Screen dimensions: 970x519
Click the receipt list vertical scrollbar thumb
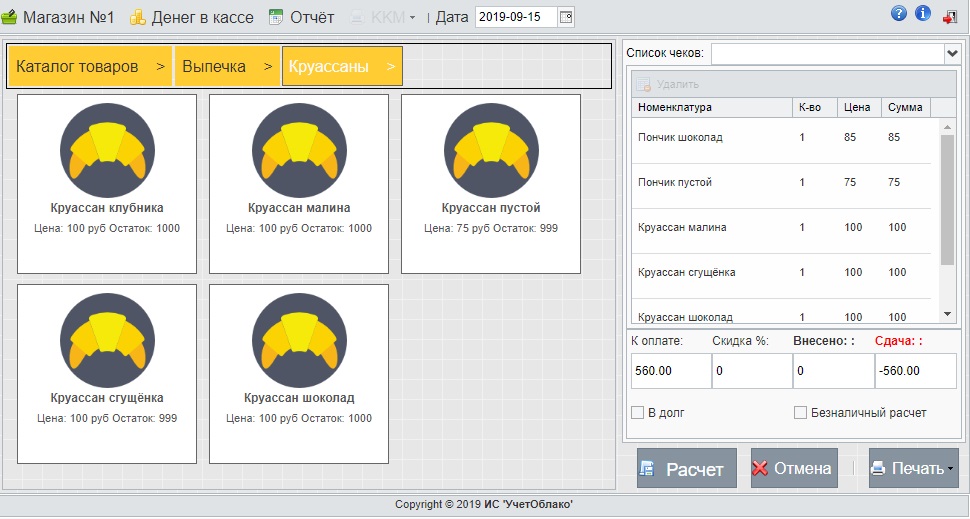tap(947, 200)
